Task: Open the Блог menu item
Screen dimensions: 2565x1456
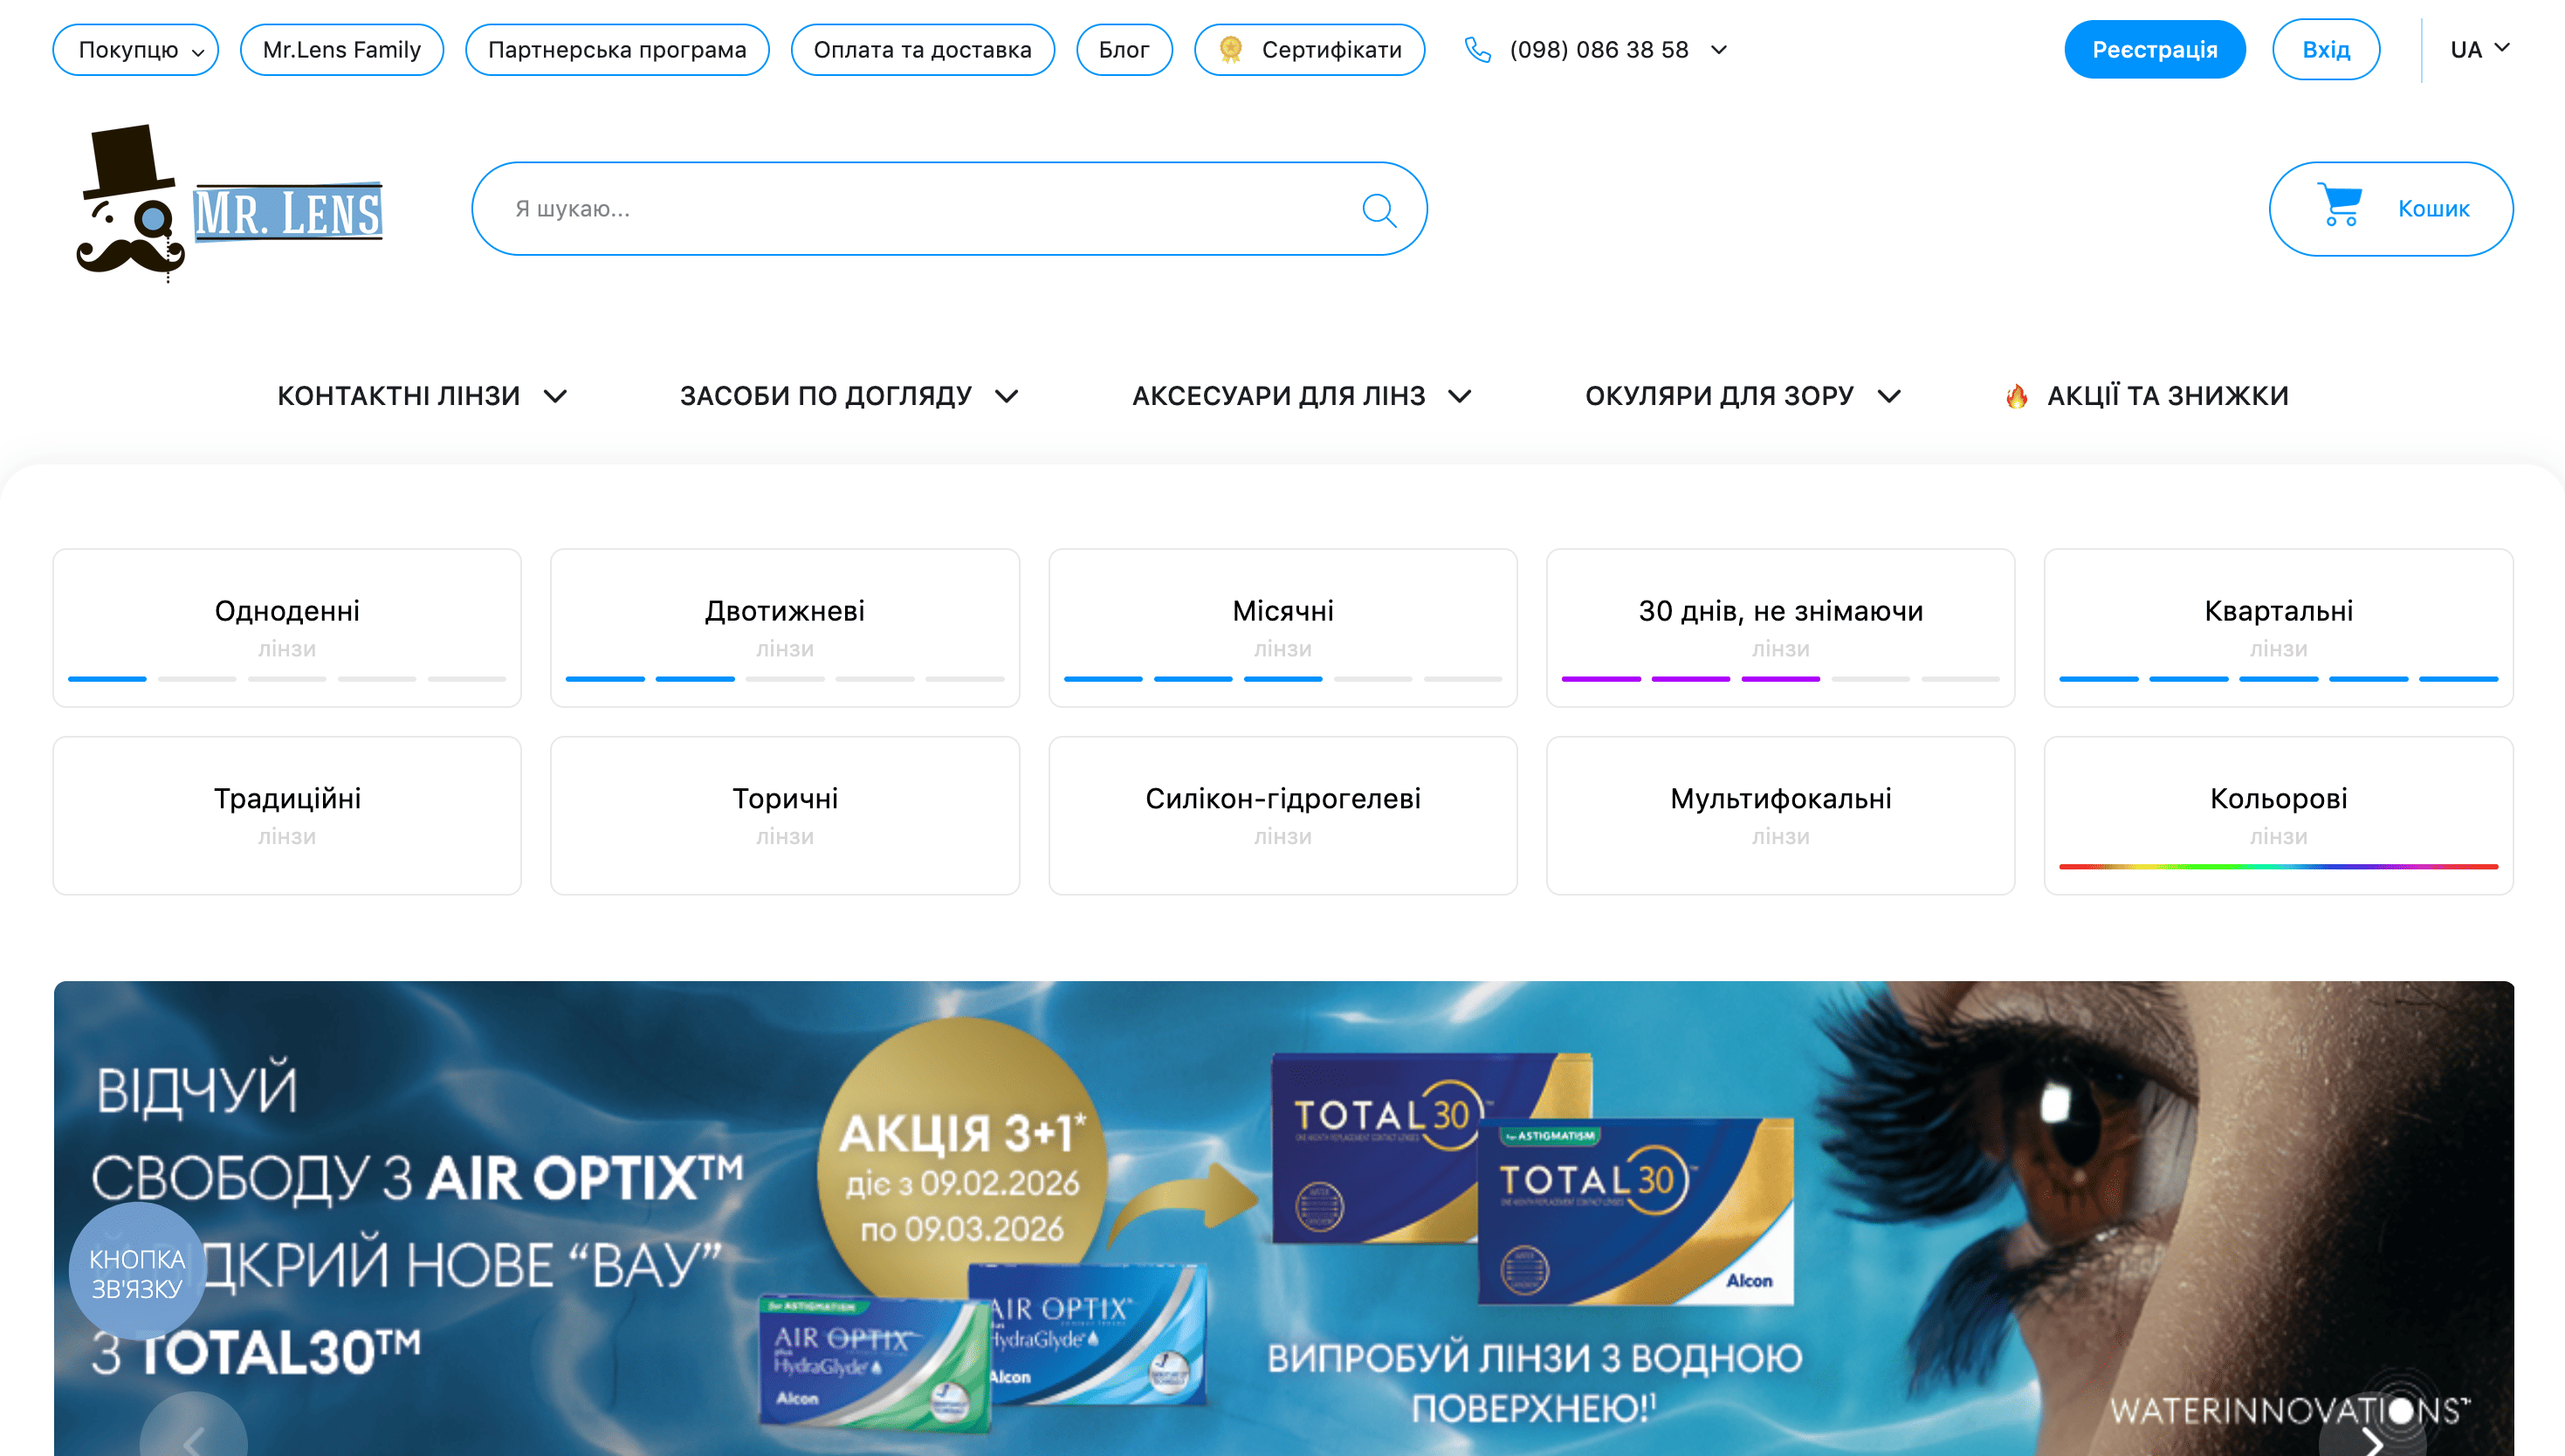Action: (x=1123, y=49)
